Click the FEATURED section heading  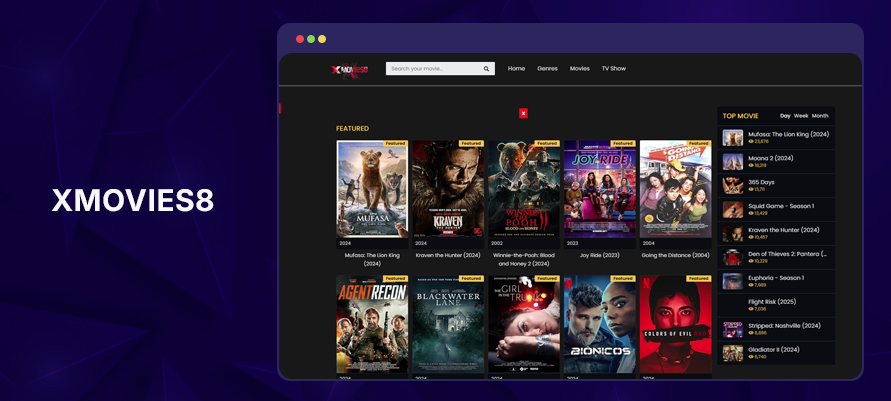coord(352,129)
